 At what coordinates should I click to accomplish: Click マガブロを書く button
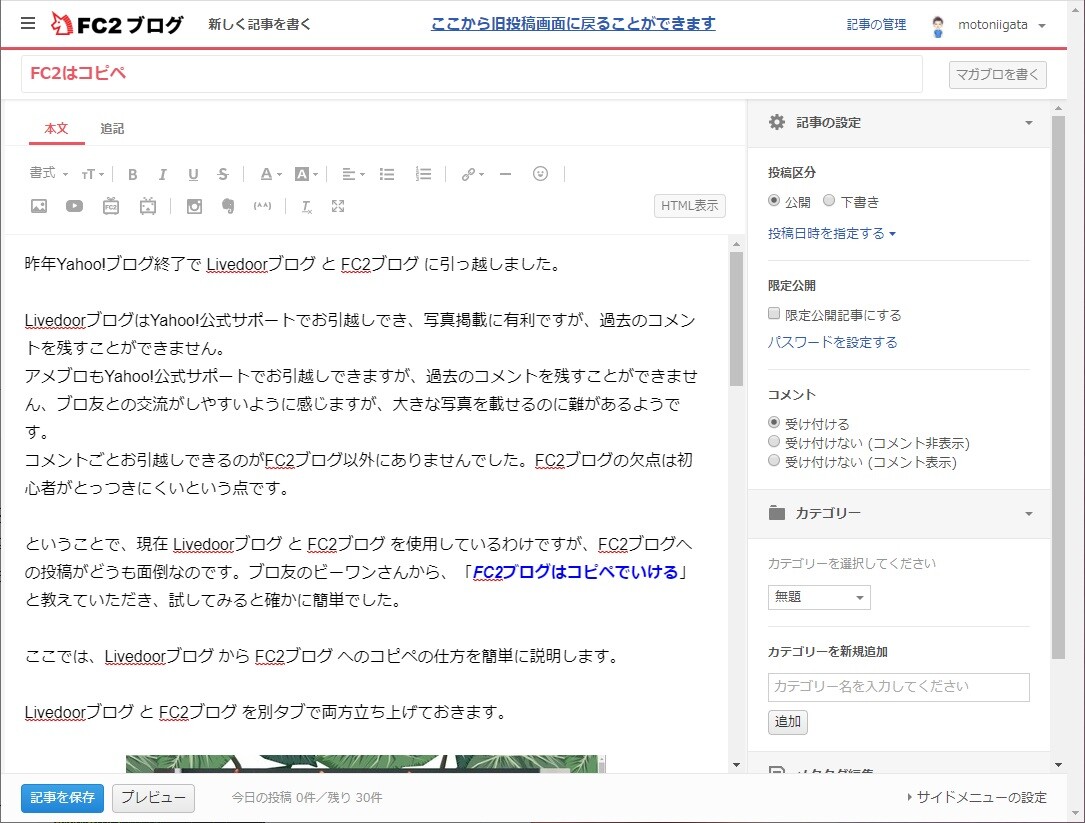[x=997, y=75]
